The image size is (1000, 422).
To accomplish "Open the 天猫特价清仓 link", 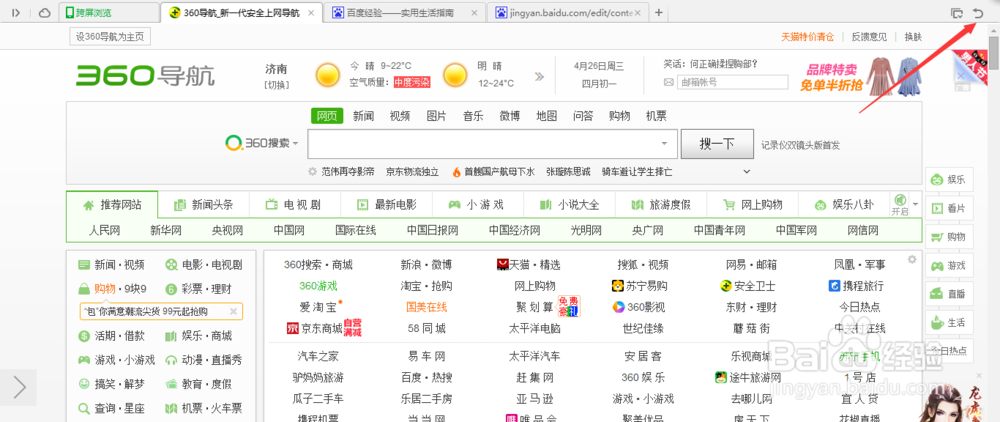I will (x=807, y=37).
